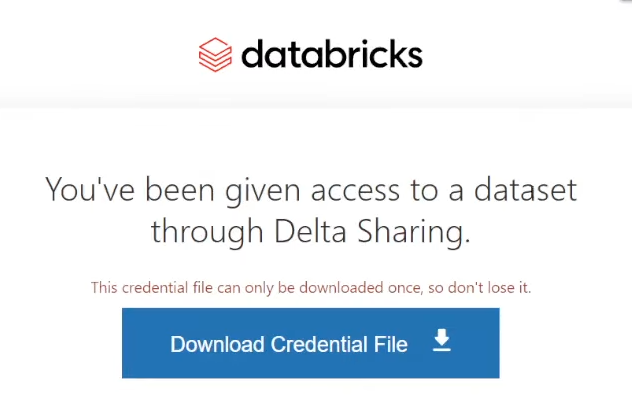
Task: Click the word "dataset" in the heading
Action: coord(525,189)
